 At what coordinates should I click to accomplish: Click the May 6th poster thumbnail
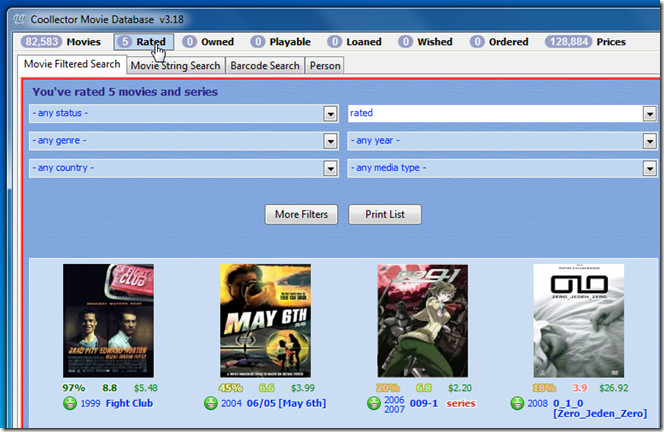(266, 321)
